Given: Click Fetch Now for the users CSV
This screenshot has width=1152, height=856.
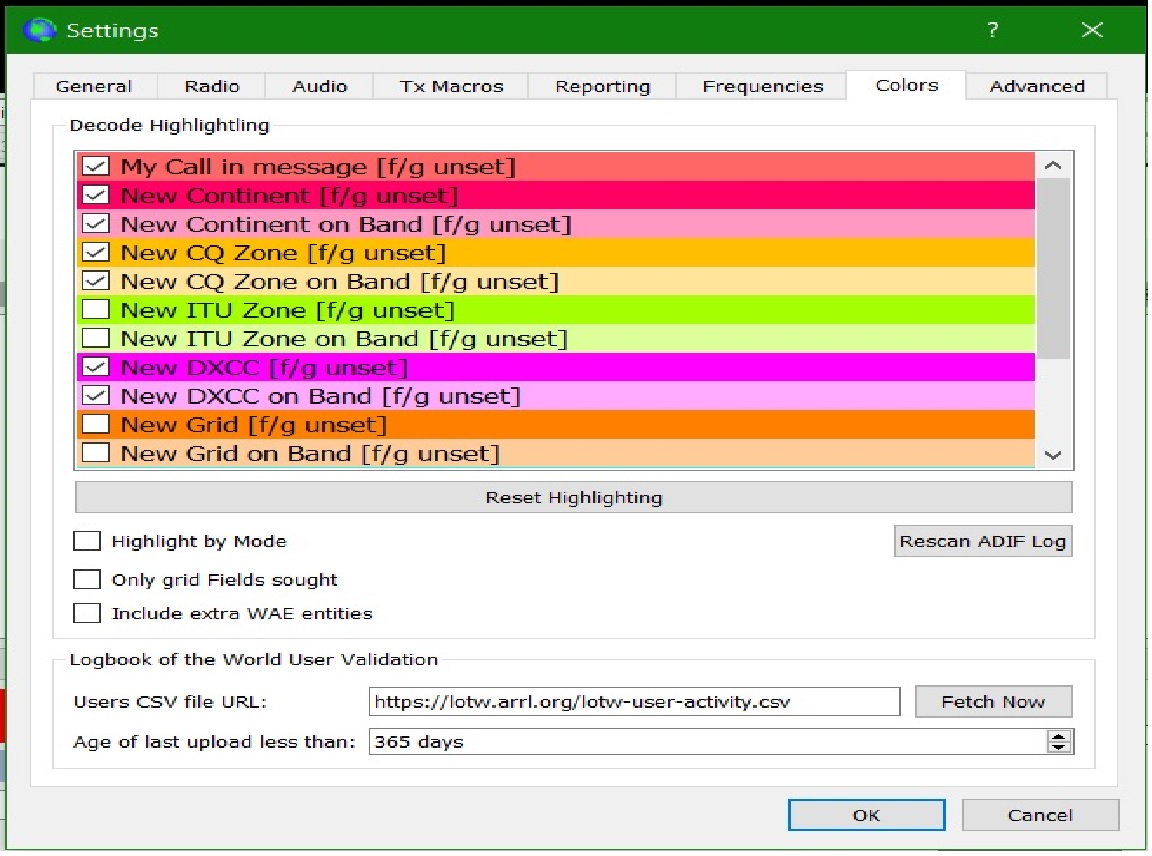Looking at the screenshot, I should click(993, 701).
